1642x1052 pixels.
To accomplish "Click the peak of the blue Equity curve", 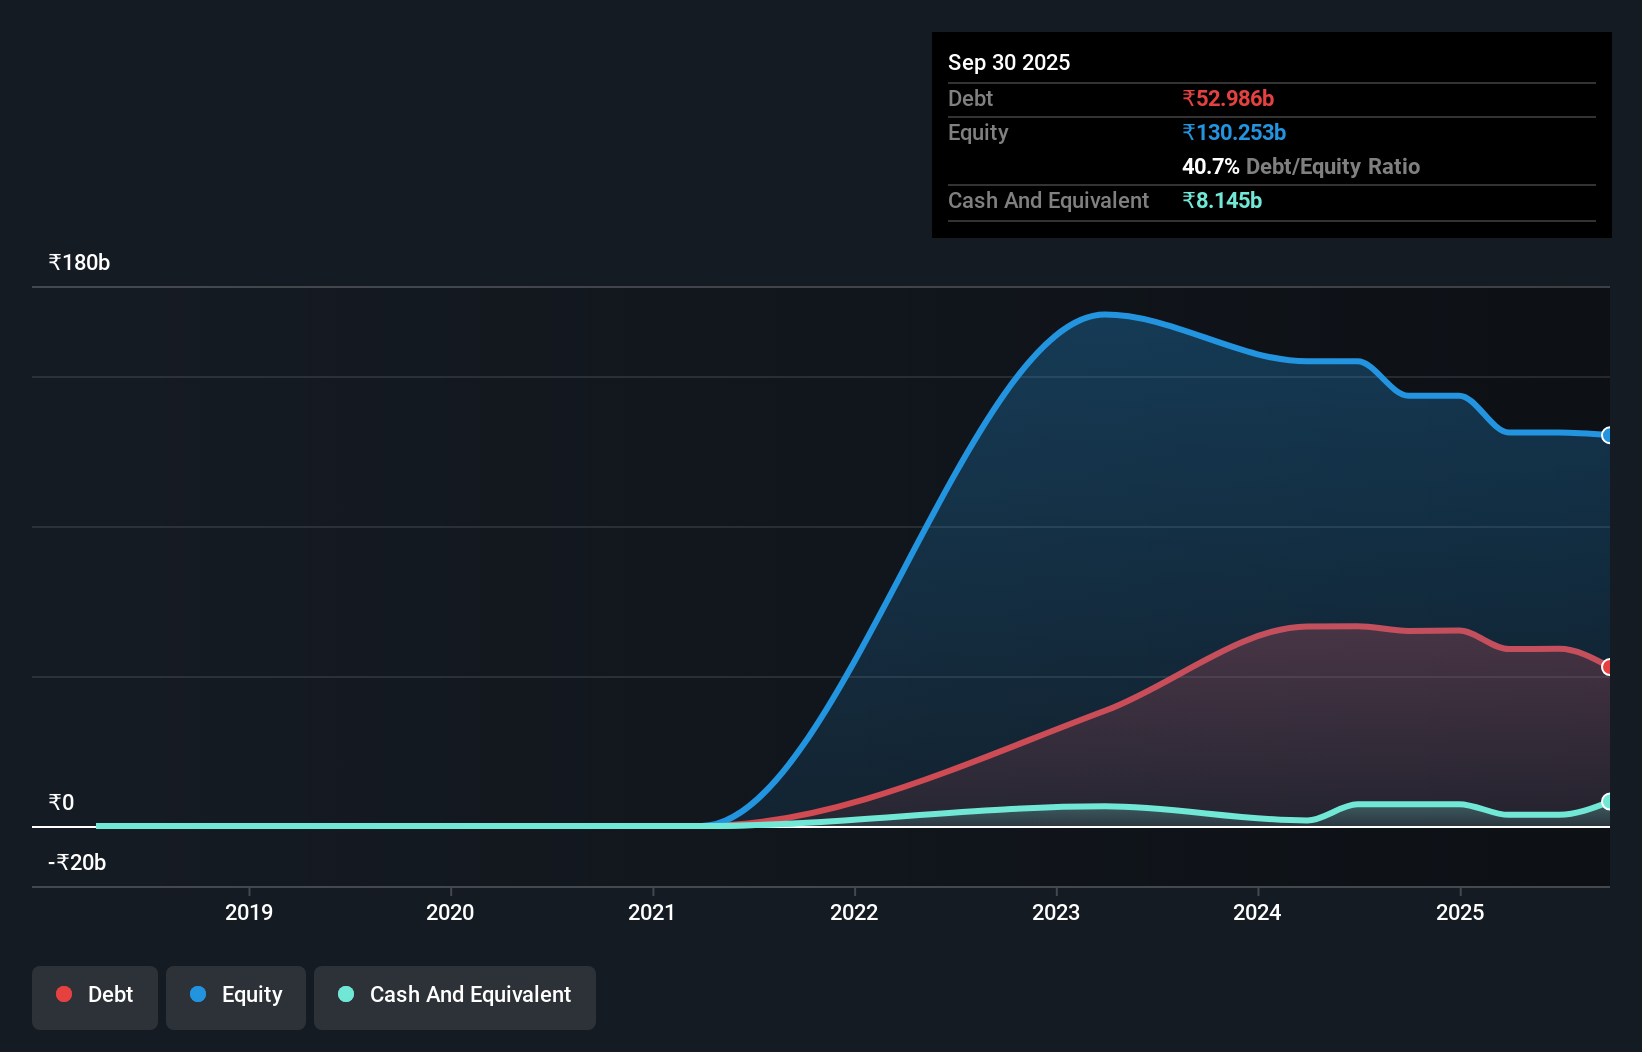I will [1103, 315].
